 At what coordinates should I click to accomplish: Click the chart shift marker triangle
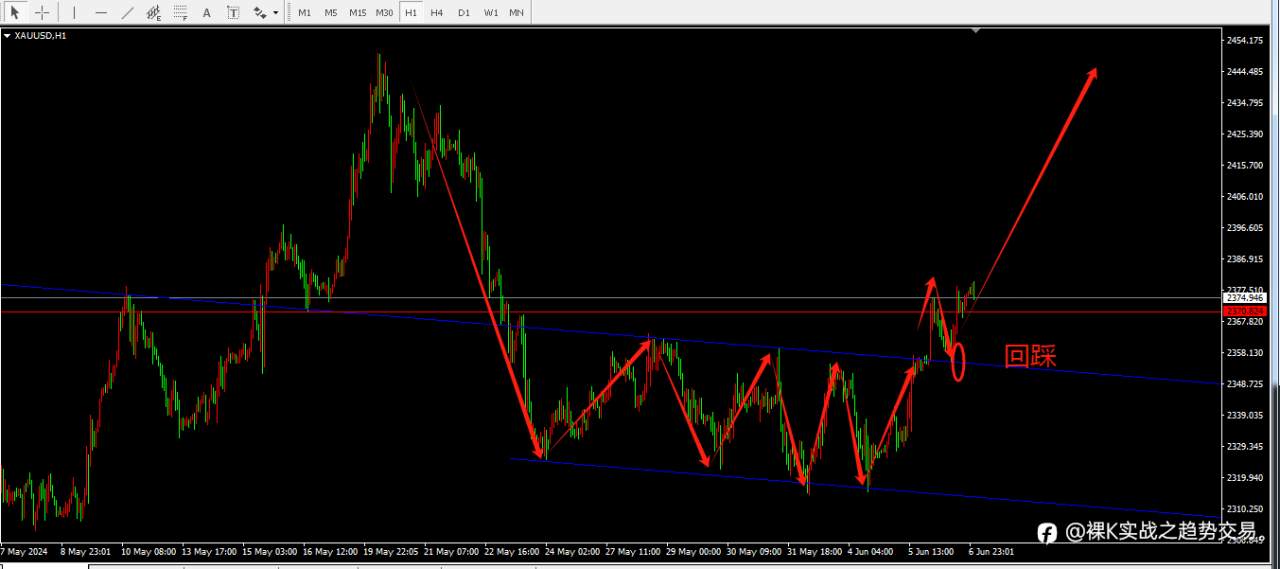pyautogui.click(x=977, y=31)
